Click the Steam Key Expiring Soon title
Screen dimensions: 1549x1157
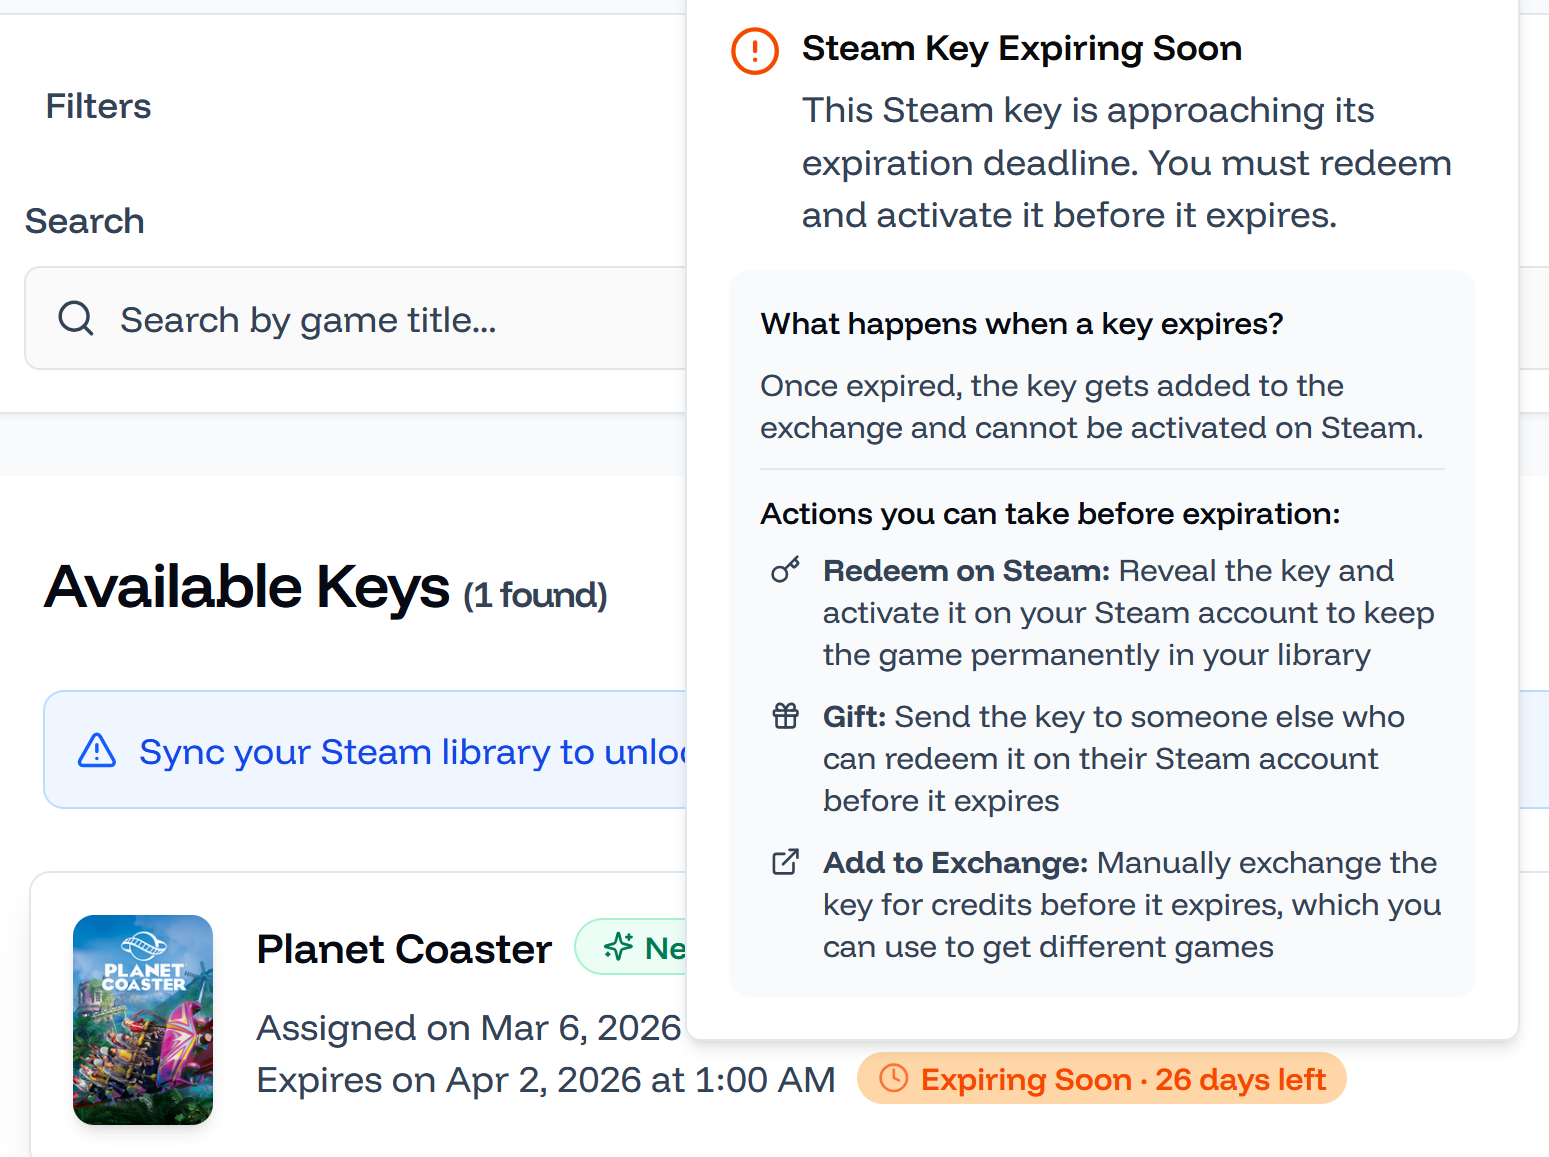pos(1021,48)
